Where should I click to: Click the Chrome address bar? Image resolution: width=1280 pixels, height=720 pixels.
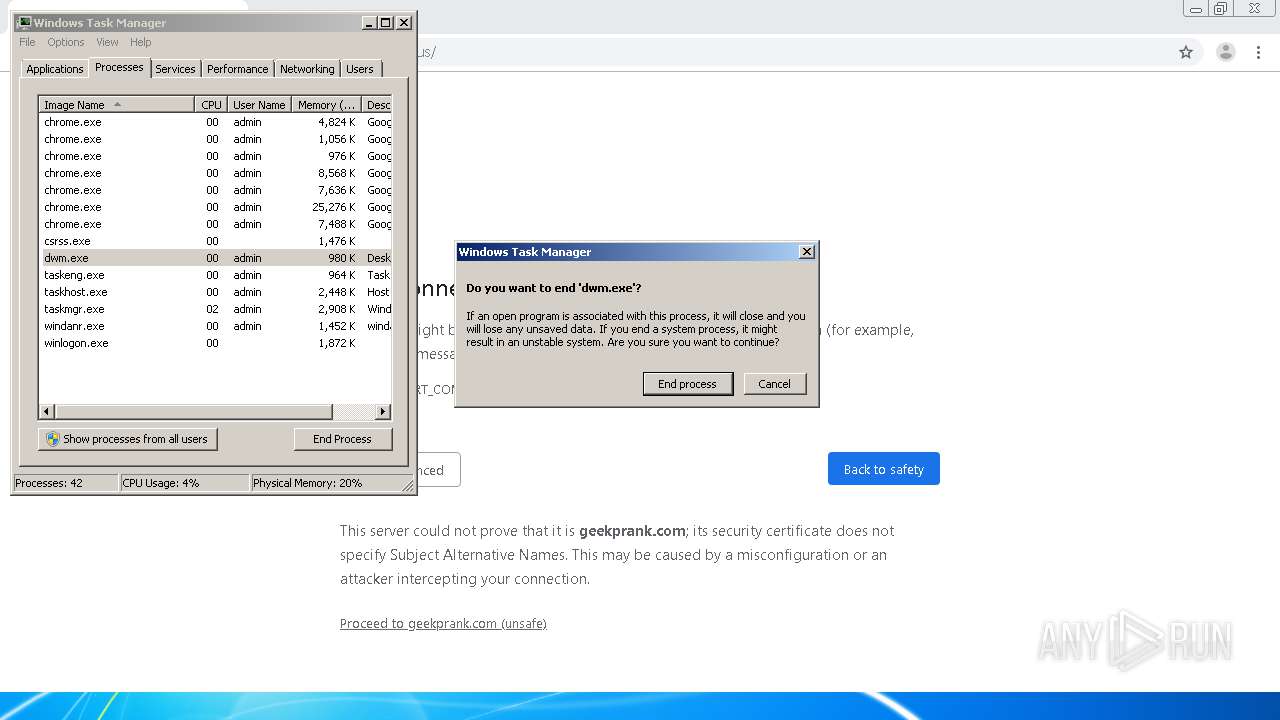point(790,52)
